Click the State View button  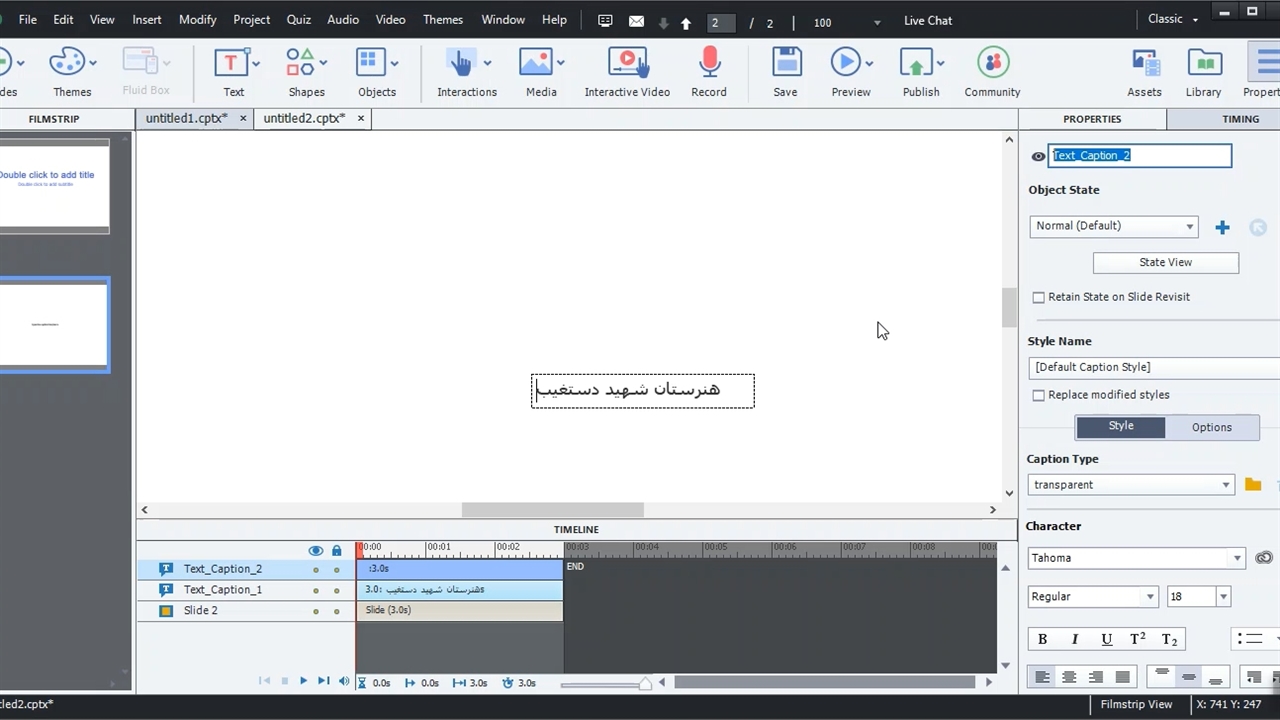(x=1165, y=262)
